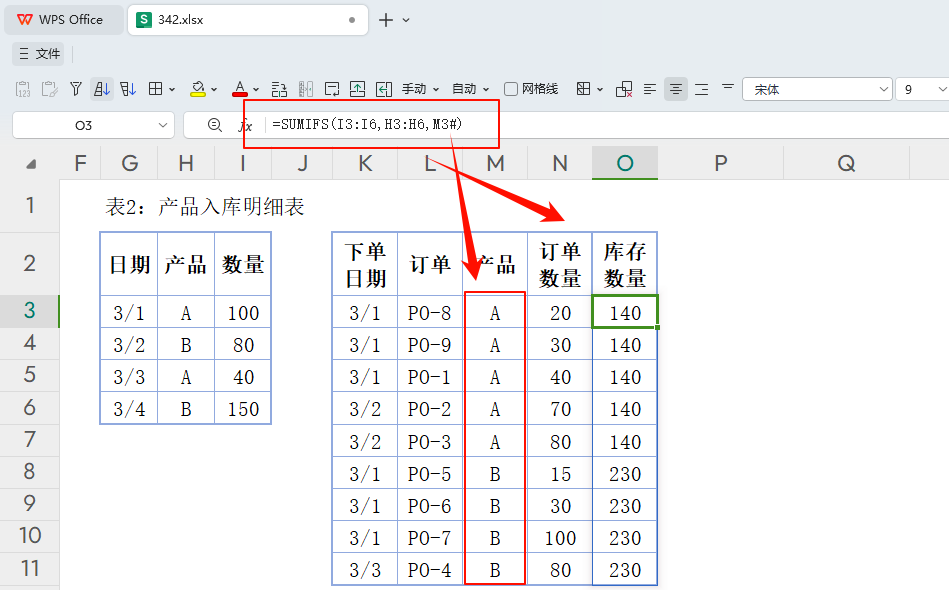This screenshot has height=590, width=949.
Task: Align text left
Action: [x=650, y=90]
